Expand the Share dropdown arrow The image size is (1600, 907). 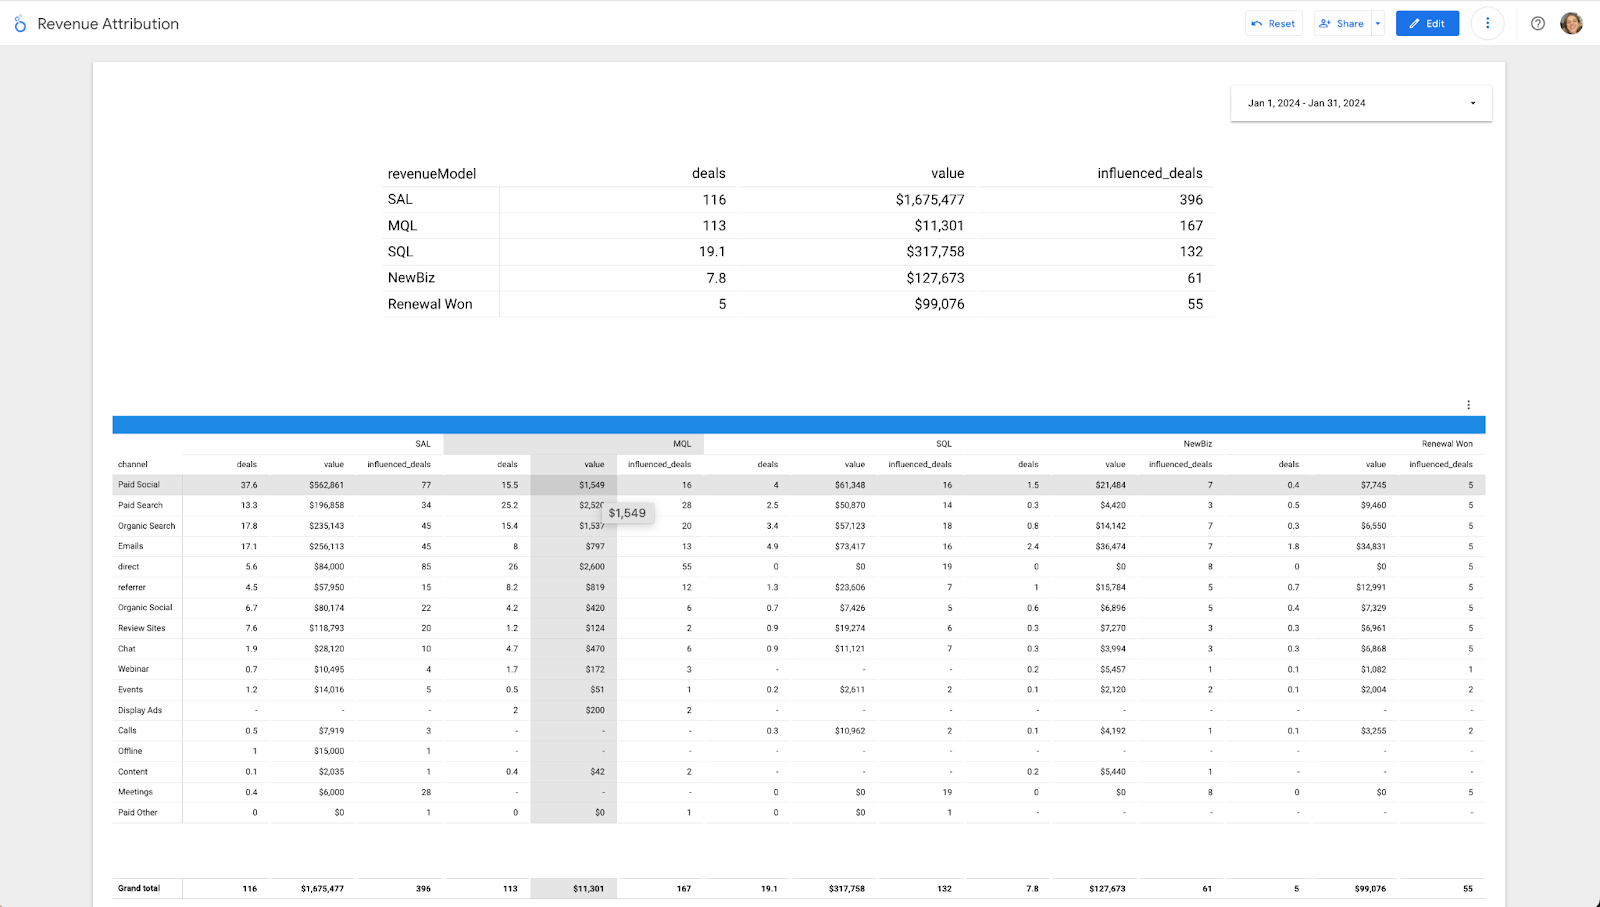click(1377, 23)
